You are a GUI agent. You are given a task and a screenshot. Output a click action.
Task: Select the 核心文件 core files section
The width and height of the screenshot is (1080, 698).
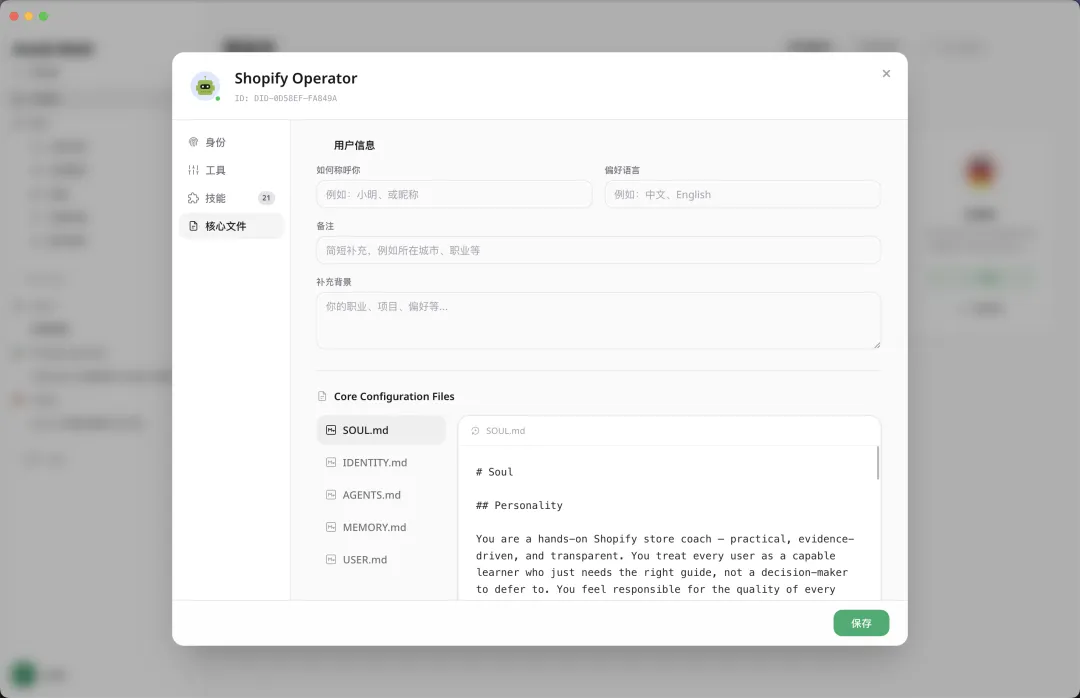pos(231,226)
